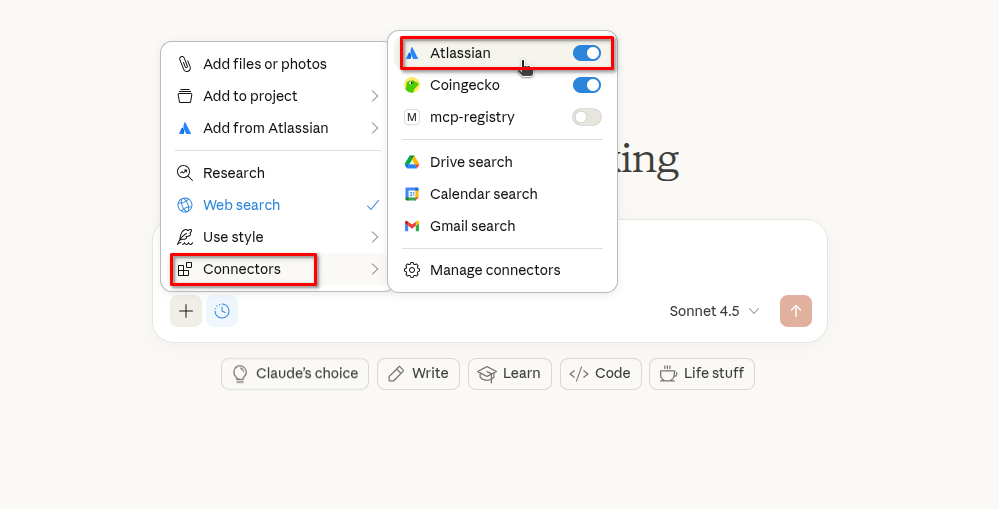Open the Sonnet 4.5 model dropdown

pyautogui.click(x=714, y=311)
